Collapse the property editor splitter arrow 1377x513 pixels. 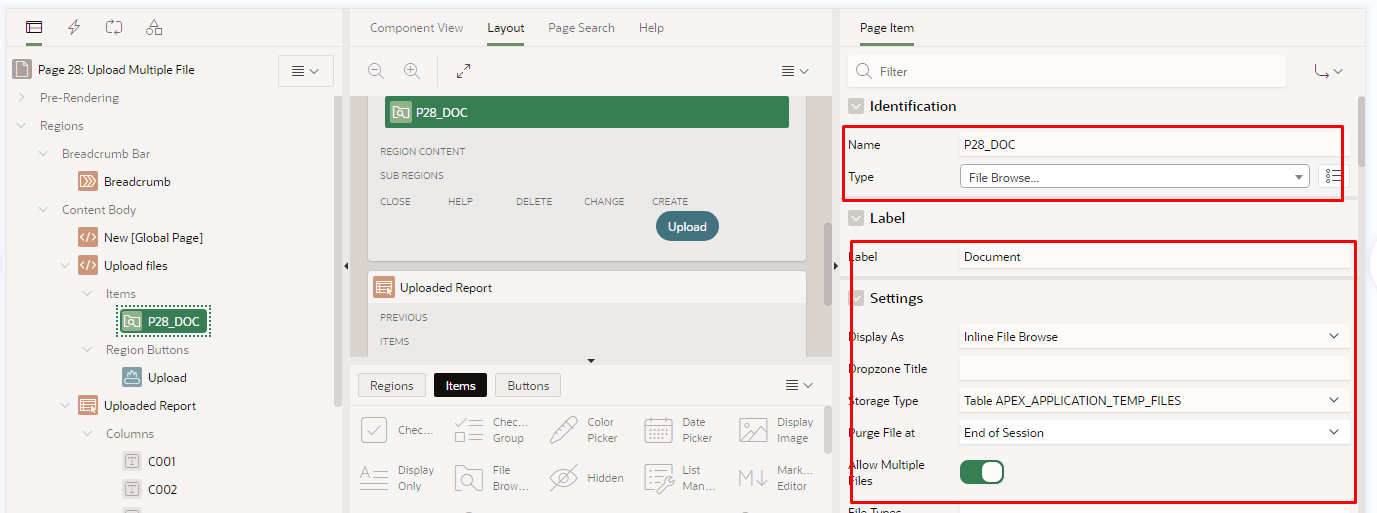click(836, 266)
